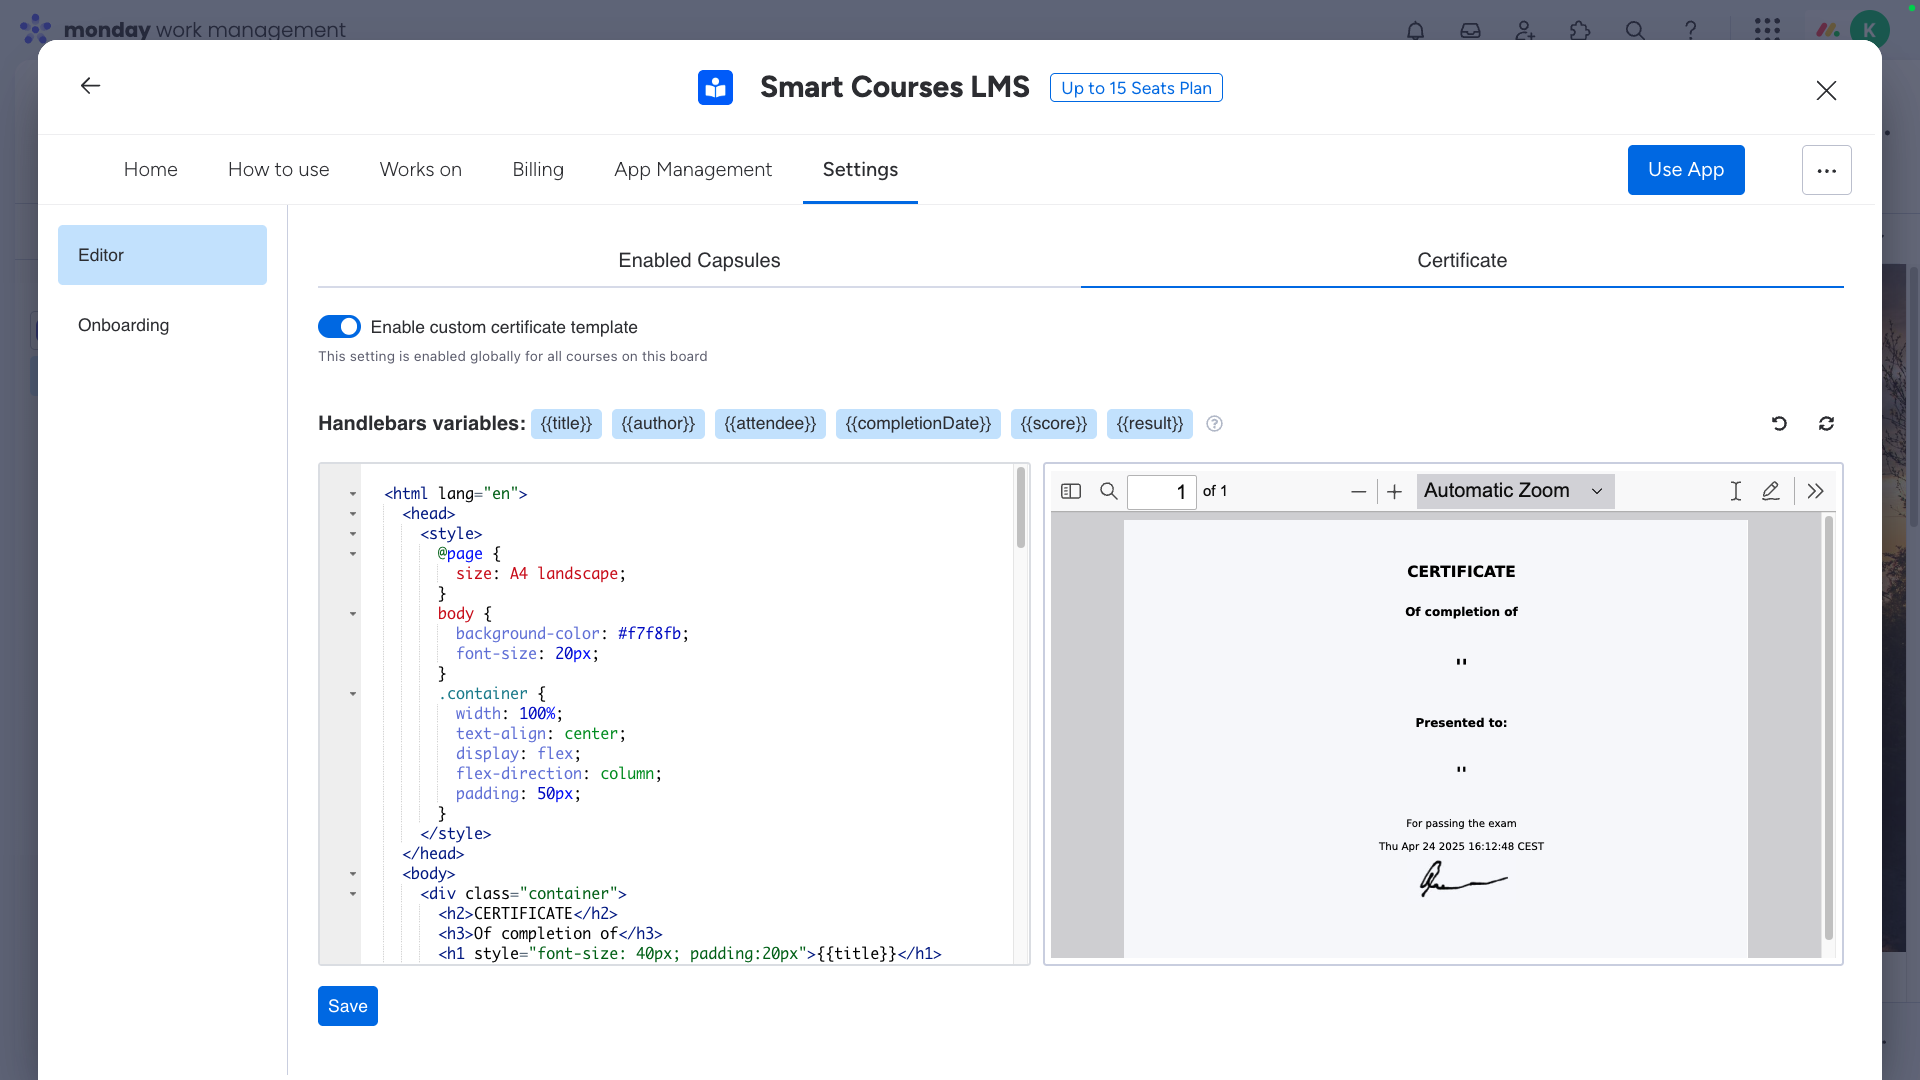Click the undo reset arrow icon

[x=1779, y=424]
